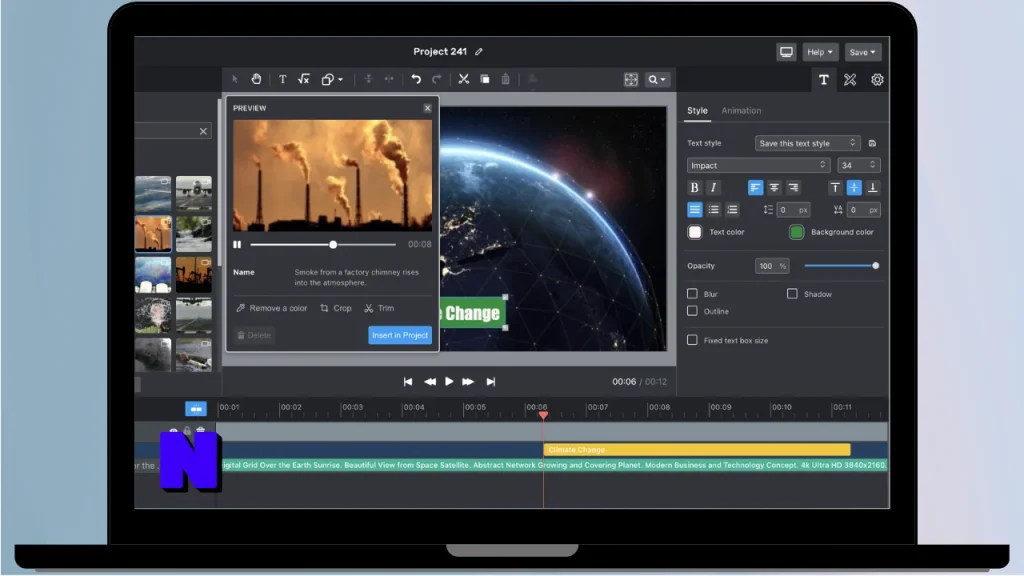The image size is (1024, 576).
Task: Select the Text tool in toolbar
Action: 283,80
